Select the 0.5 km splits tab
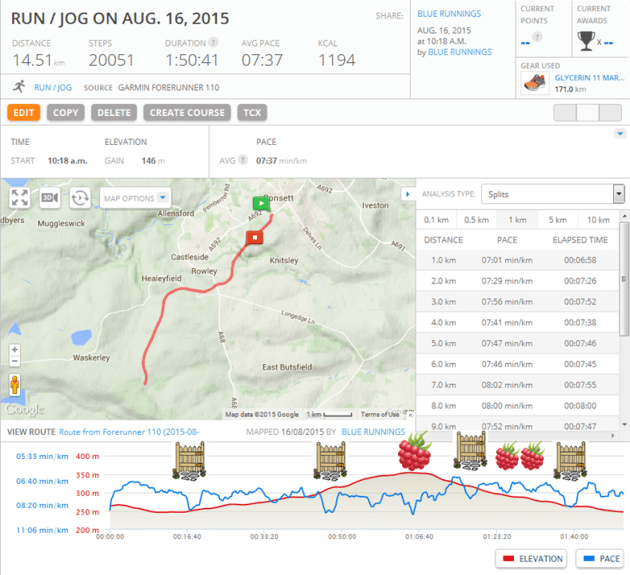Screen dimensions: 630x575 (476, 220)
